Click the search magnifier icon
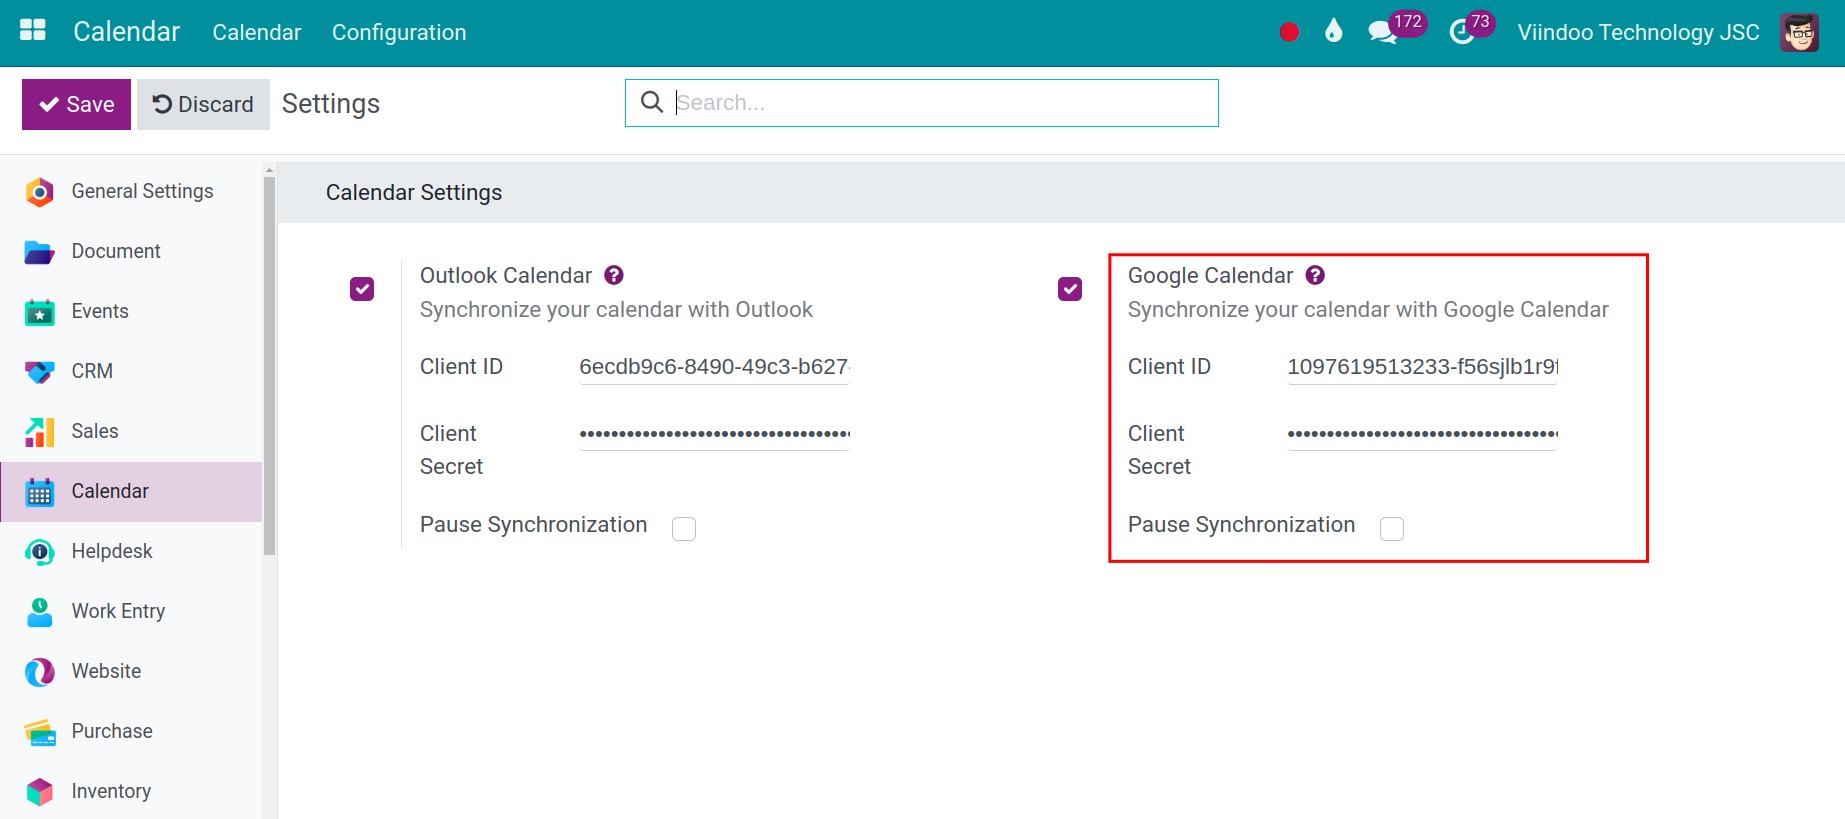 point(651,102)
